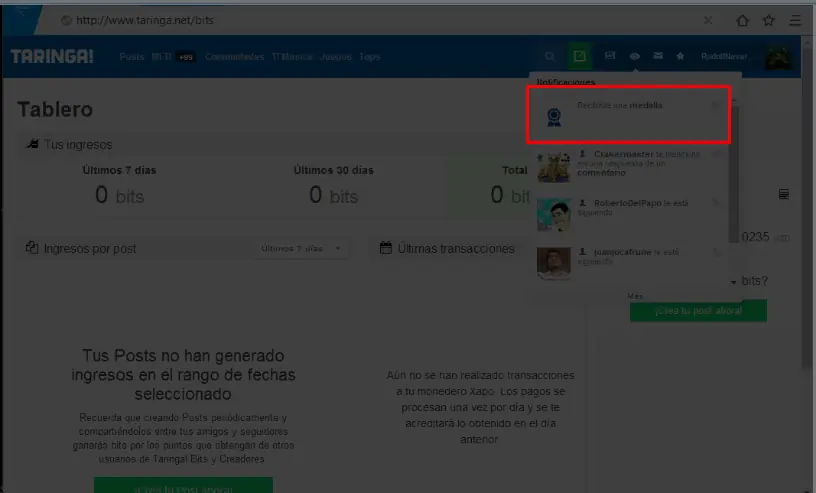Click 'Últimos 7 días' income stat label
The height and width of the screenshot is (493, 816).
[119, 170]
